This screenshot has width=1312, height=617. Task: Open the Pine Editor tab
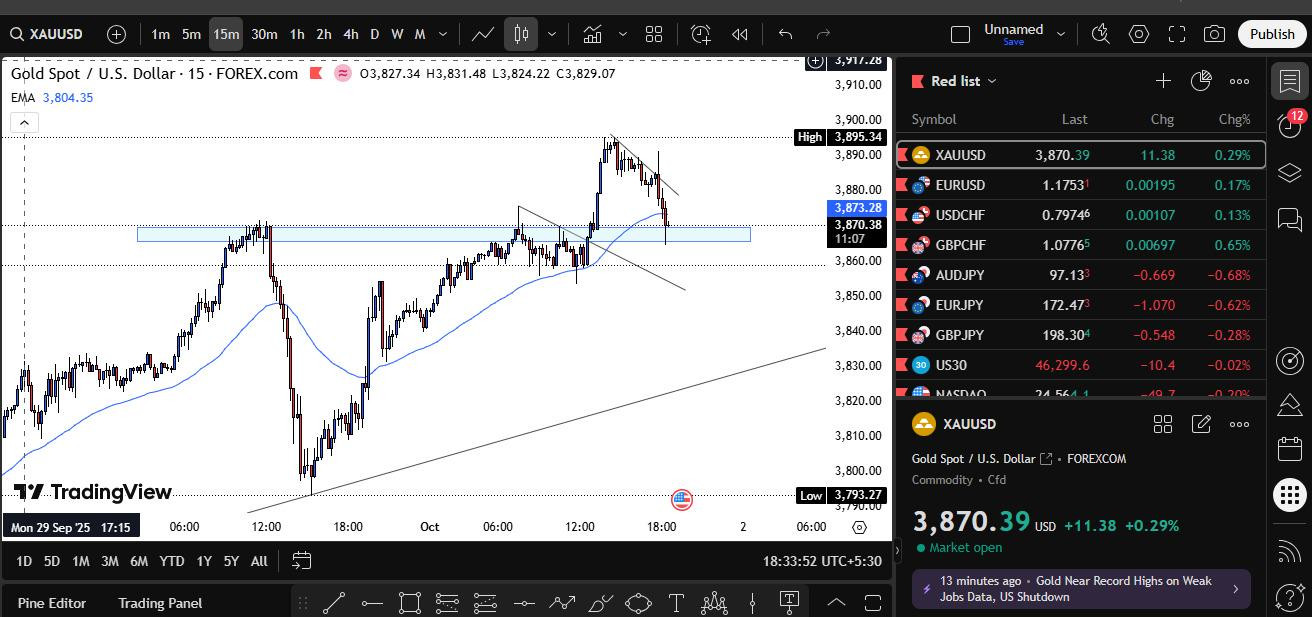pos(52,603)
